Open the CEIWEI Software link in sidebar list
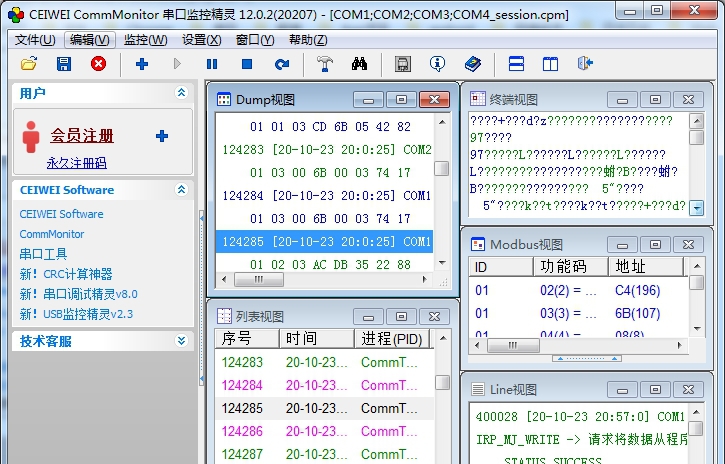Image resolution: width=725 pixels, height=464 pixels. (x=61, y=214)
